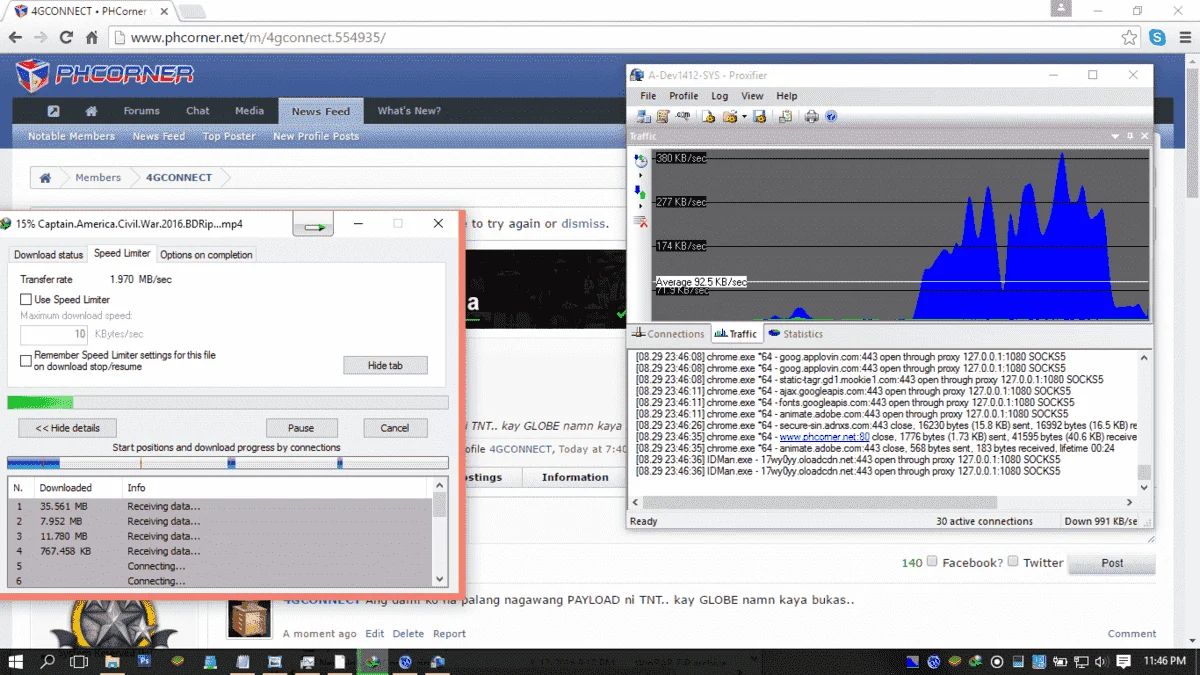This screenshot has height=675, width=1200.
Task: Click the Print icon in Proxifier toolbar
Action: [x=811, y=116]
